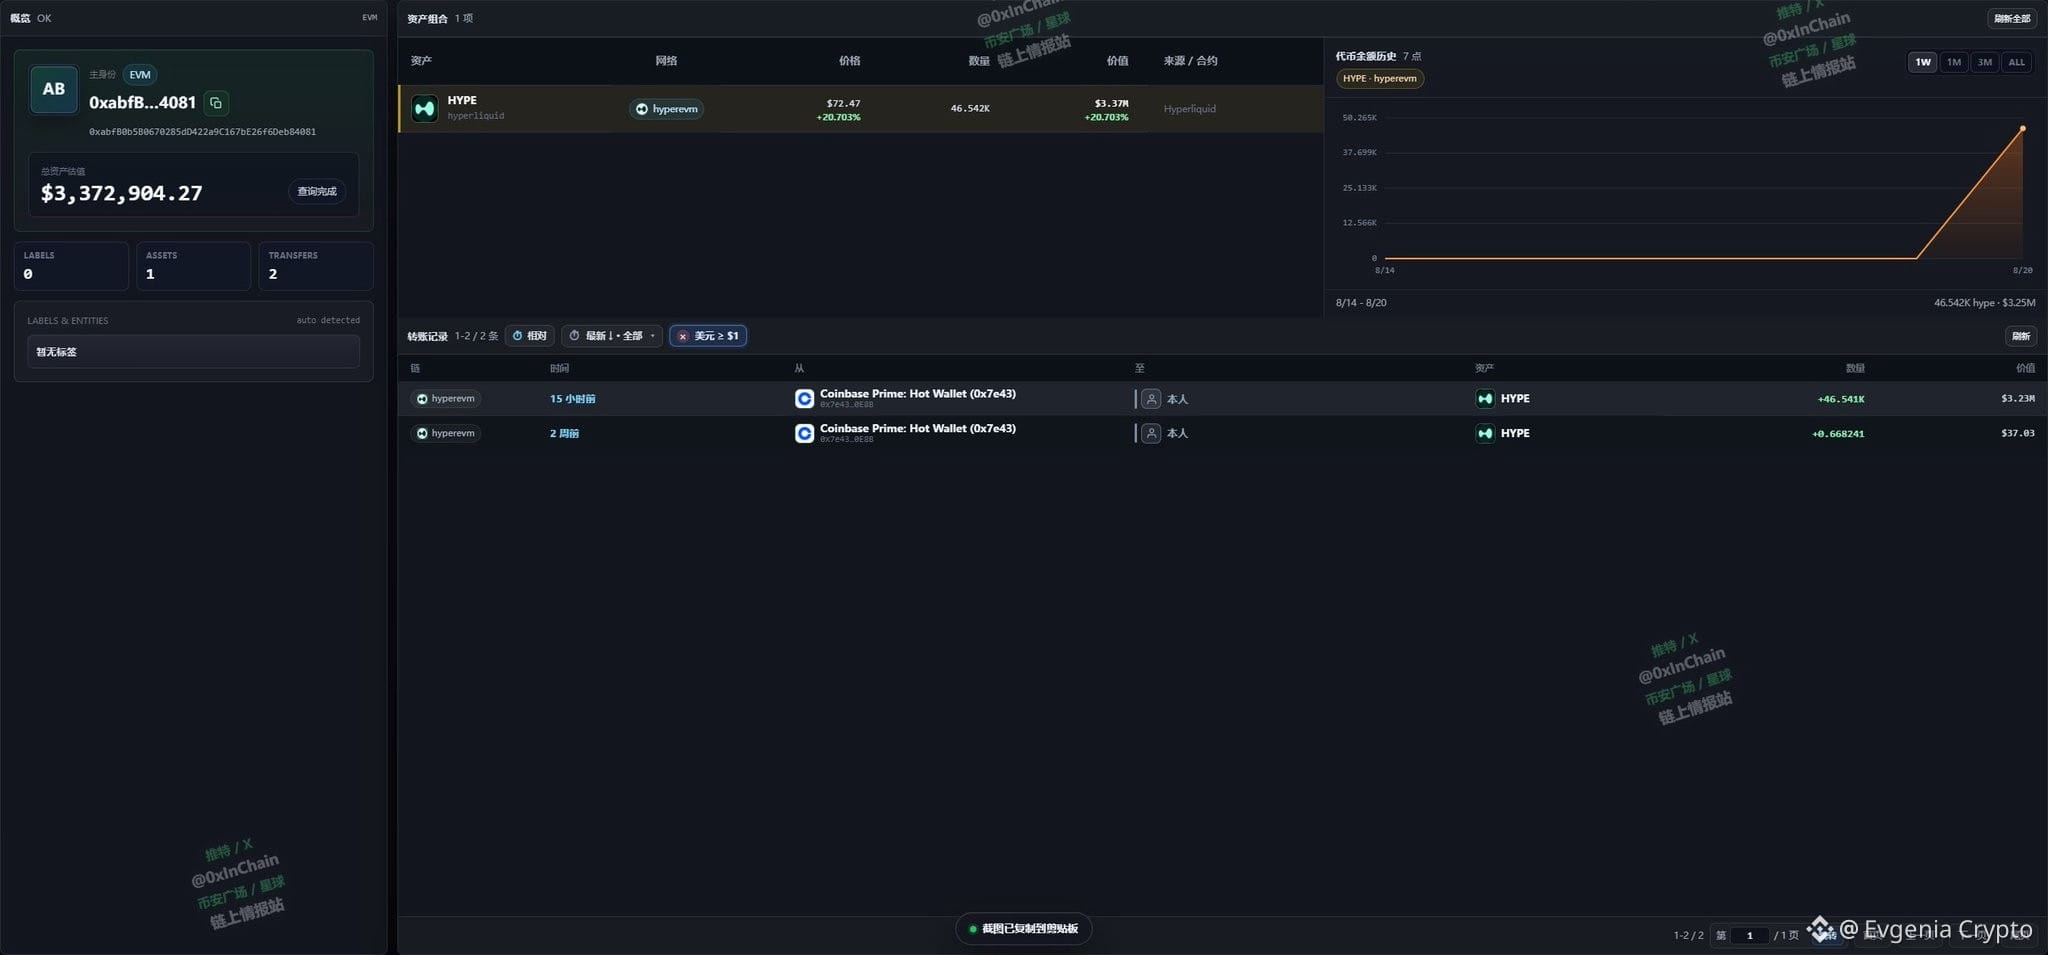Click the 刷新 button in transfer records
Screen dimensions: 2048x955
[x=2020, y=336]
